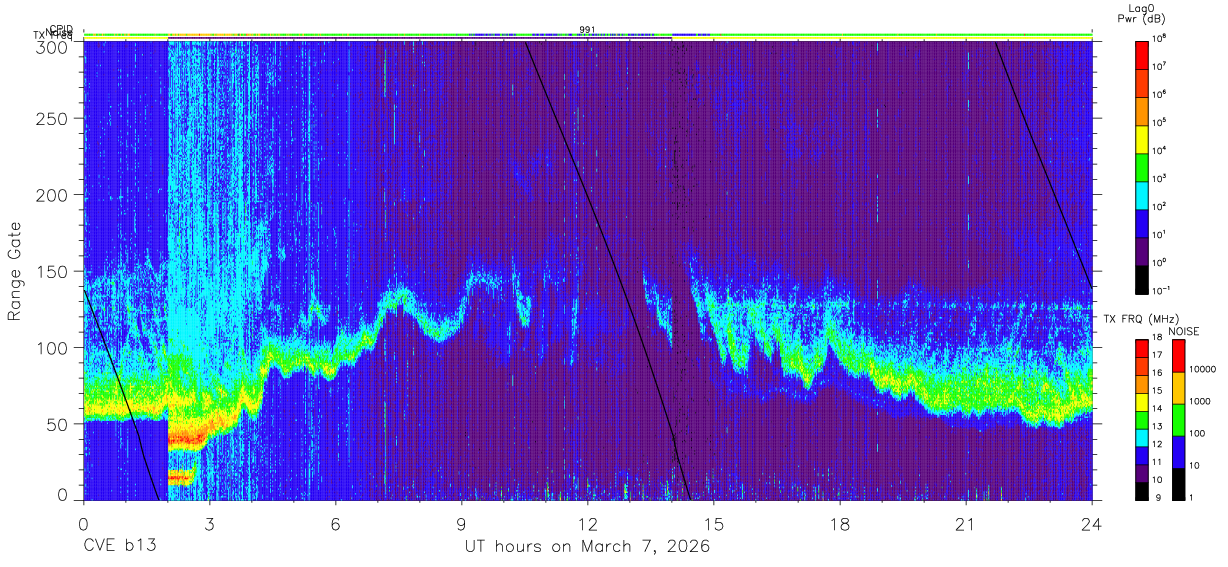Click the blue segment of NOISE colorbar
This screenshot has height=567, width=1228.
tap(1179, 451)
